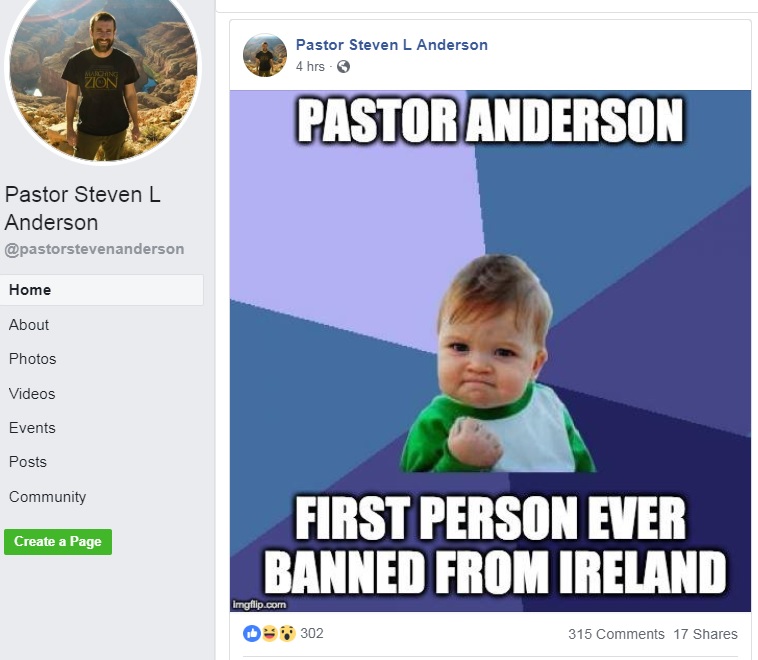Screen dimensions: 758x660
Task: Open the Posts section
Action: tap(28, 462)
